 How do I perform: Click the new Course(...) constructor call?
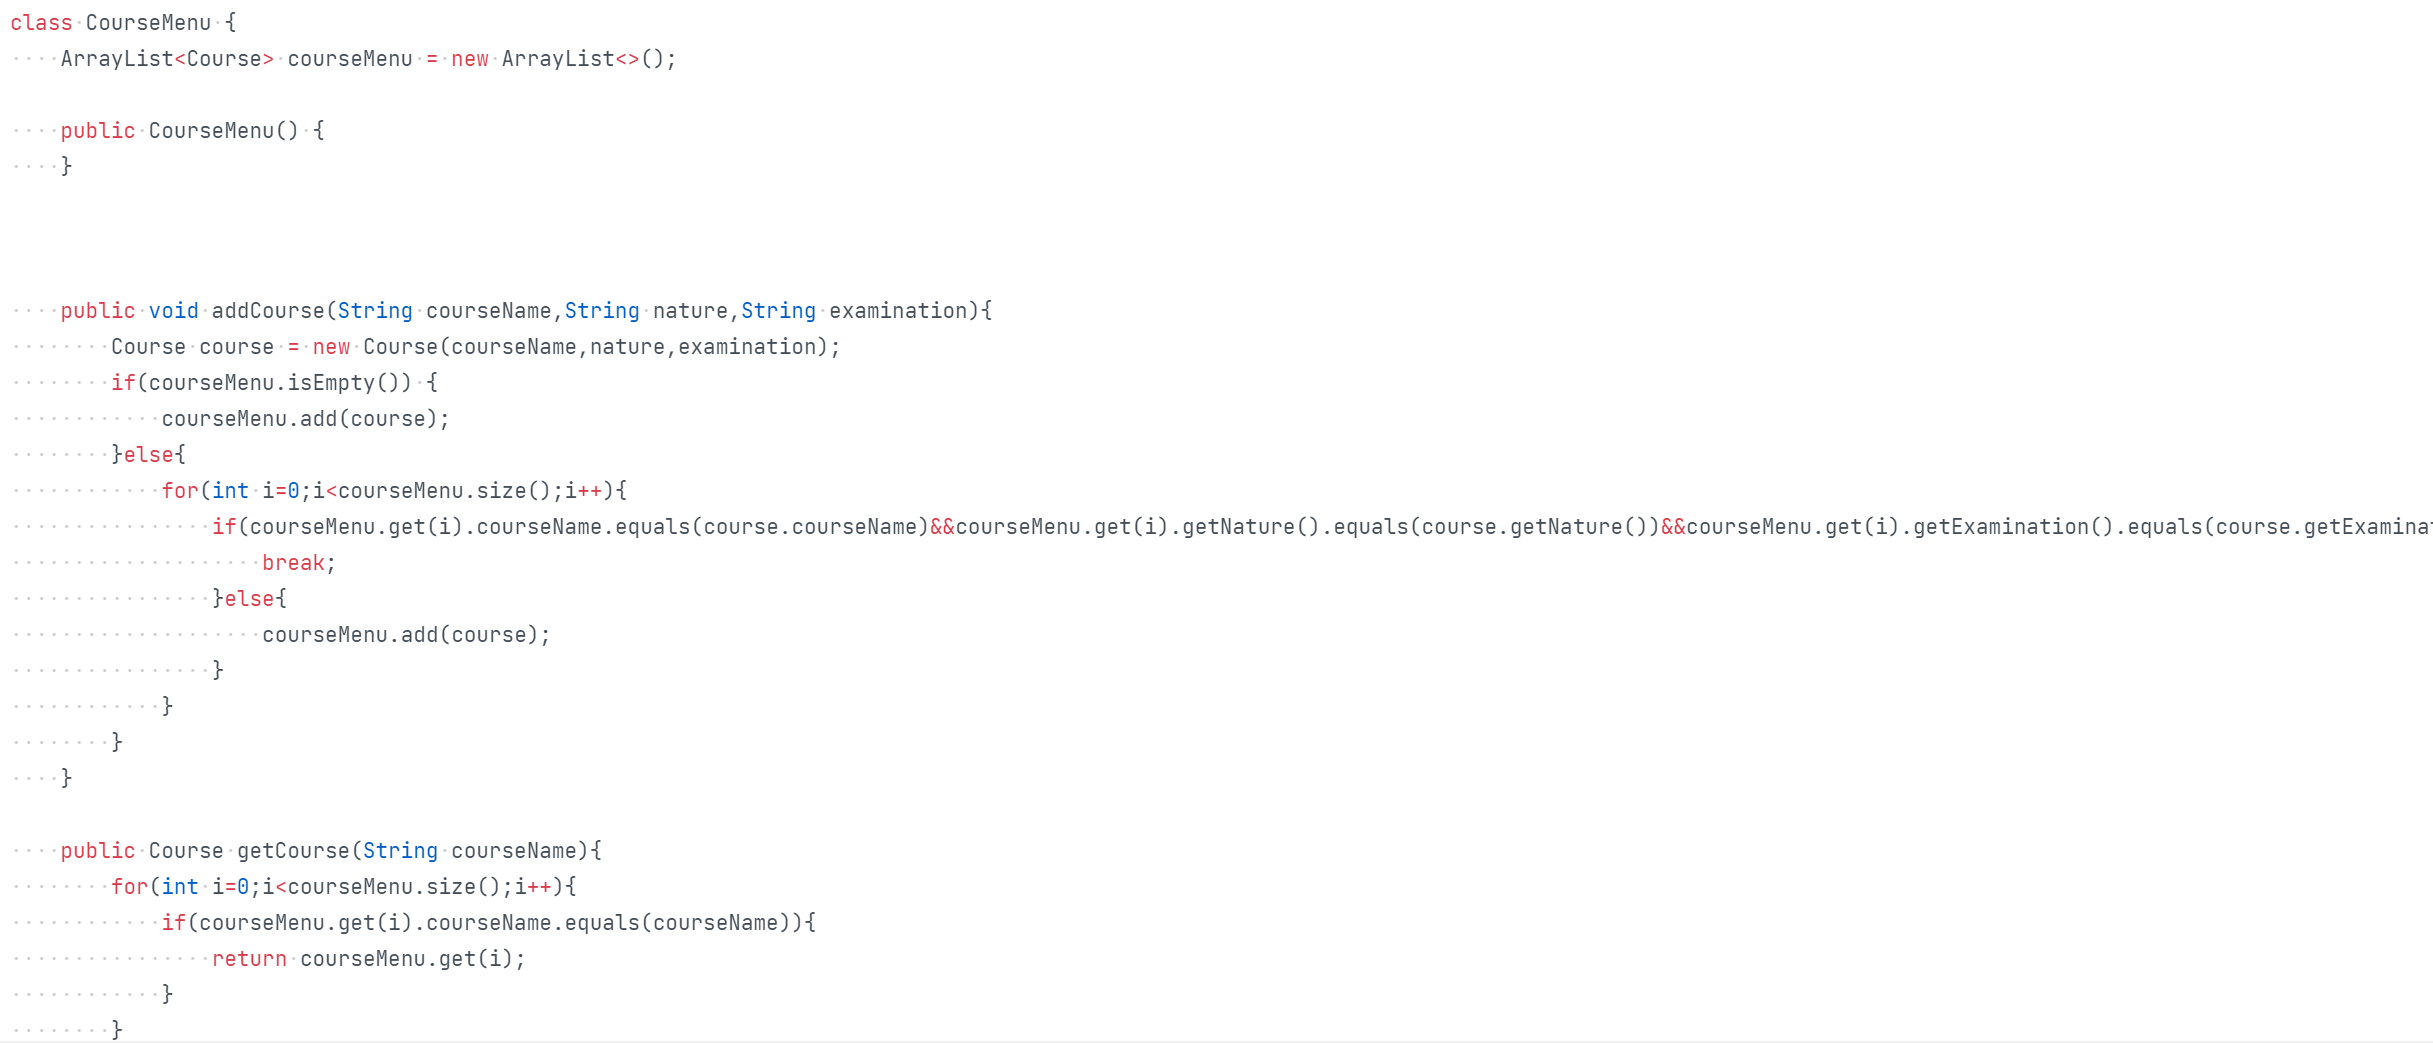[400, 347]
